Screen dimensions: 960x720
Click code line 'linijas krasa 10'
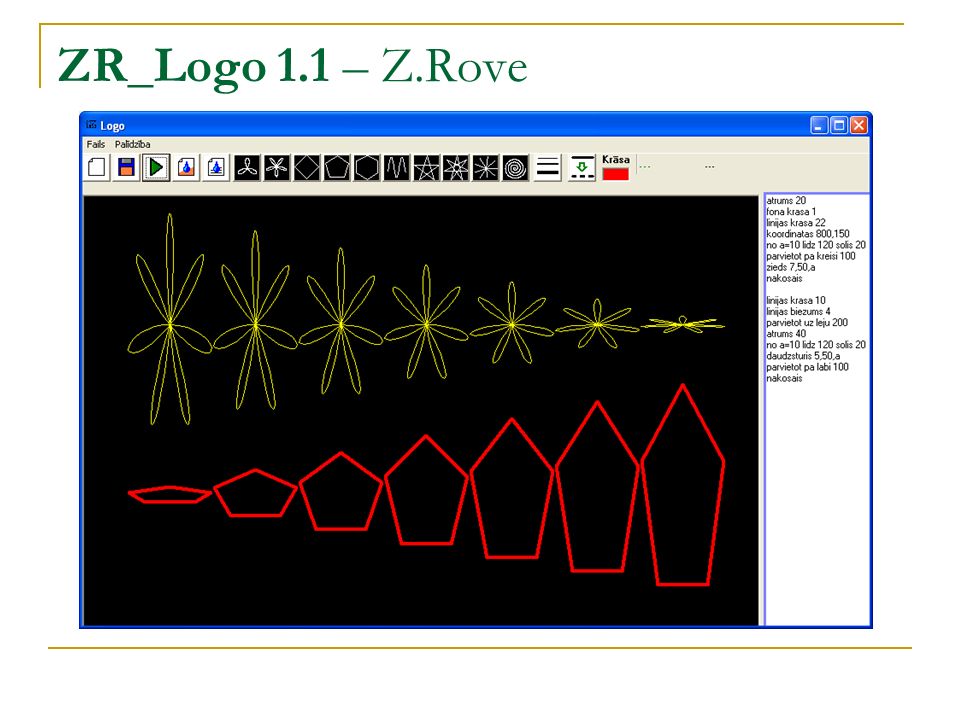(796, 300)
